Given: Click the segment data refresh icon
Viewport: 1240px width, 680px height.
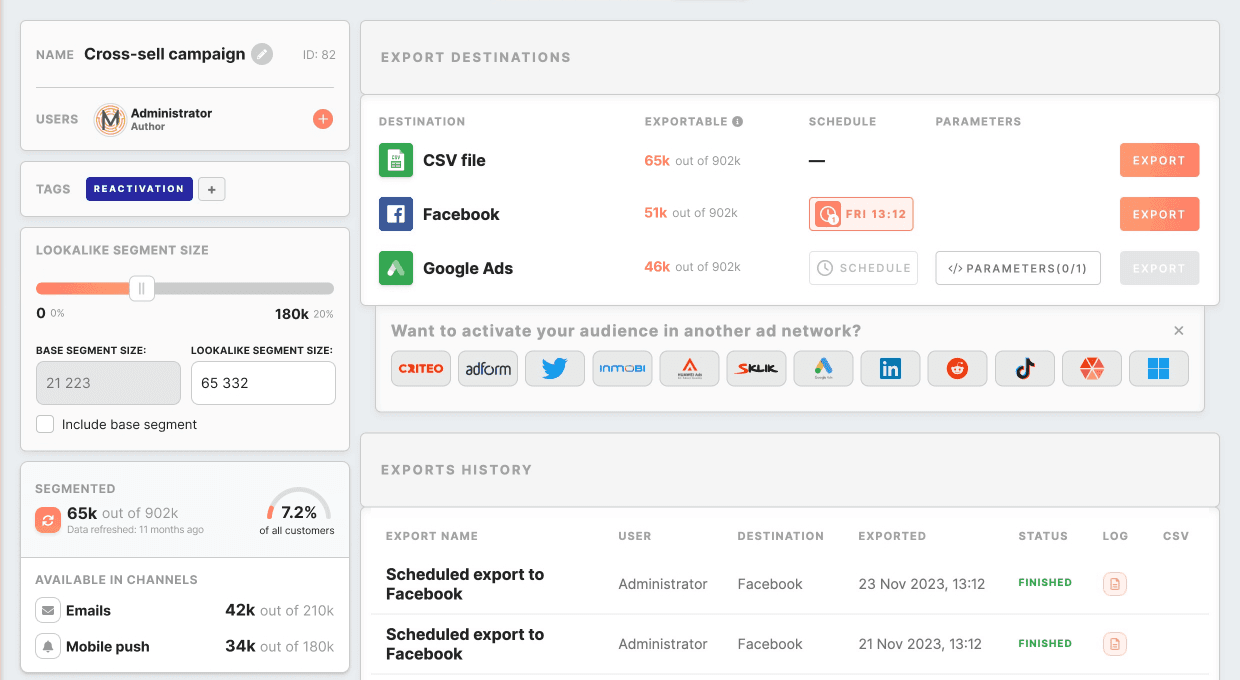Looking at the screenshot, I should [47, 520].
